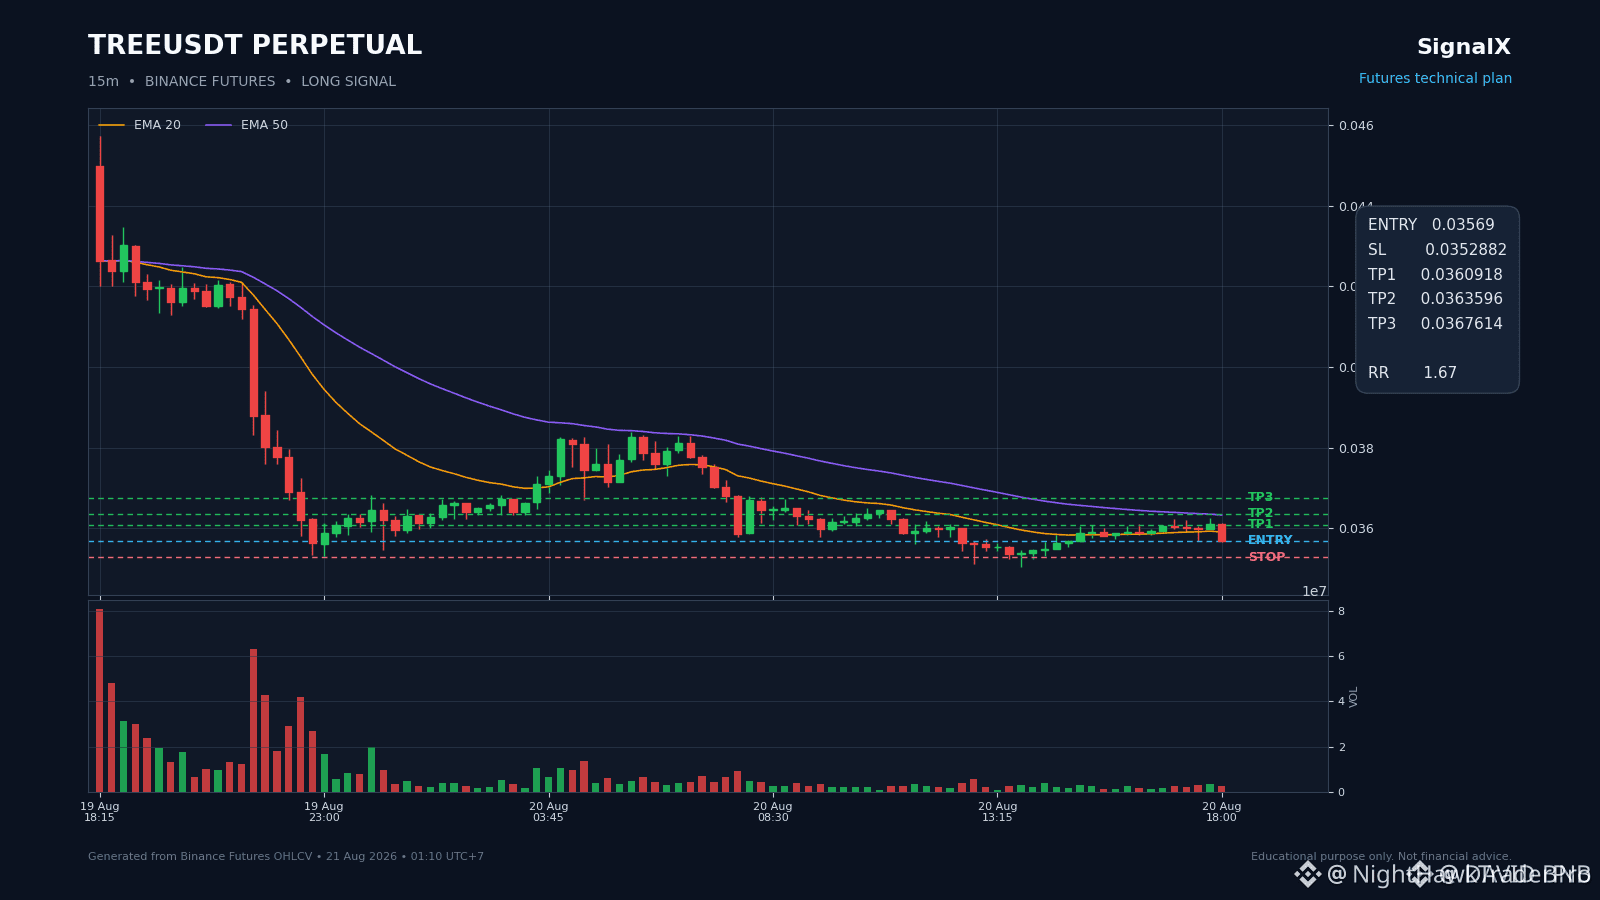Click the Generated from Binance Futures OHLCV footer
Screen dimensions: 1600x900
click(x=286, y=857)
